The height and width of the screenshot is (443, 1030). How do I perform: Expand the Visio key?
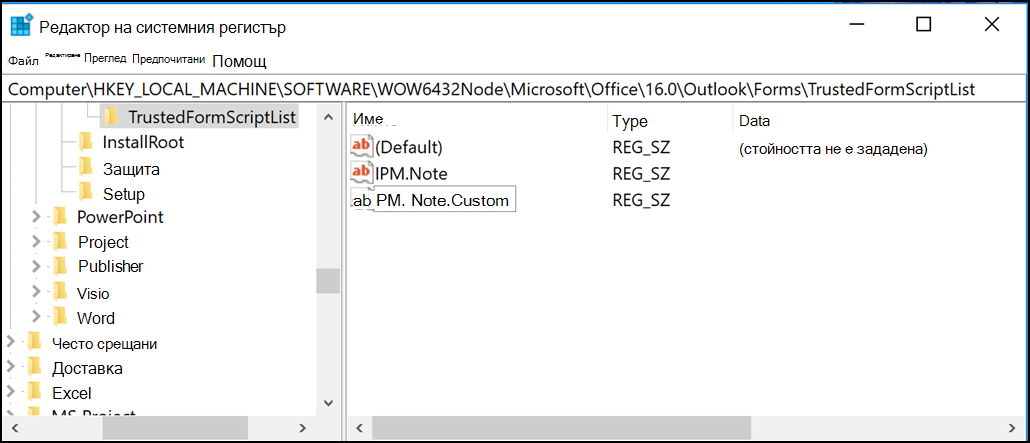(36, 293)
